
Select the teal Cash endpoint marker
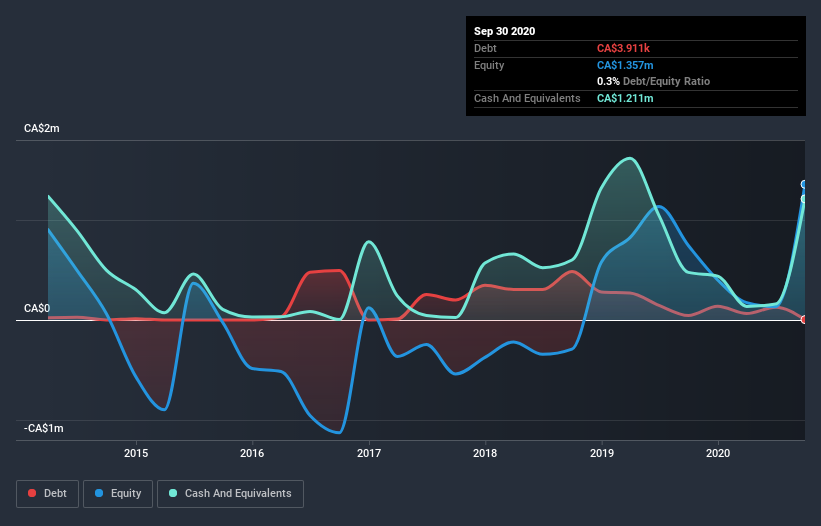[x=804, y=199]
